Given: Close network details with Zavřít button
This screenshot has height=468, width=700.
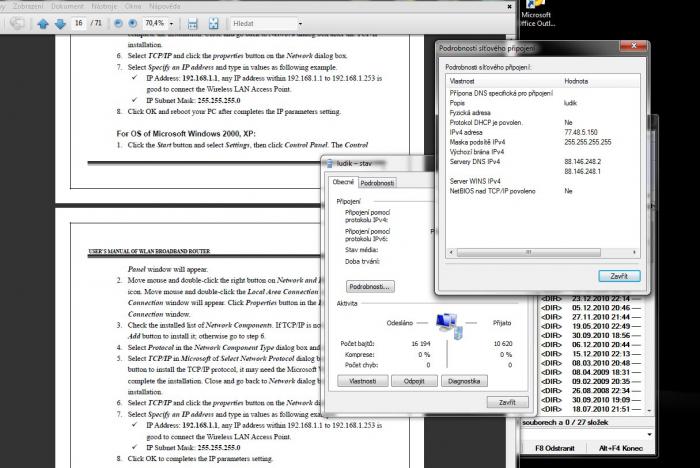Looking at the screenshot, I should tap(618, 275).
